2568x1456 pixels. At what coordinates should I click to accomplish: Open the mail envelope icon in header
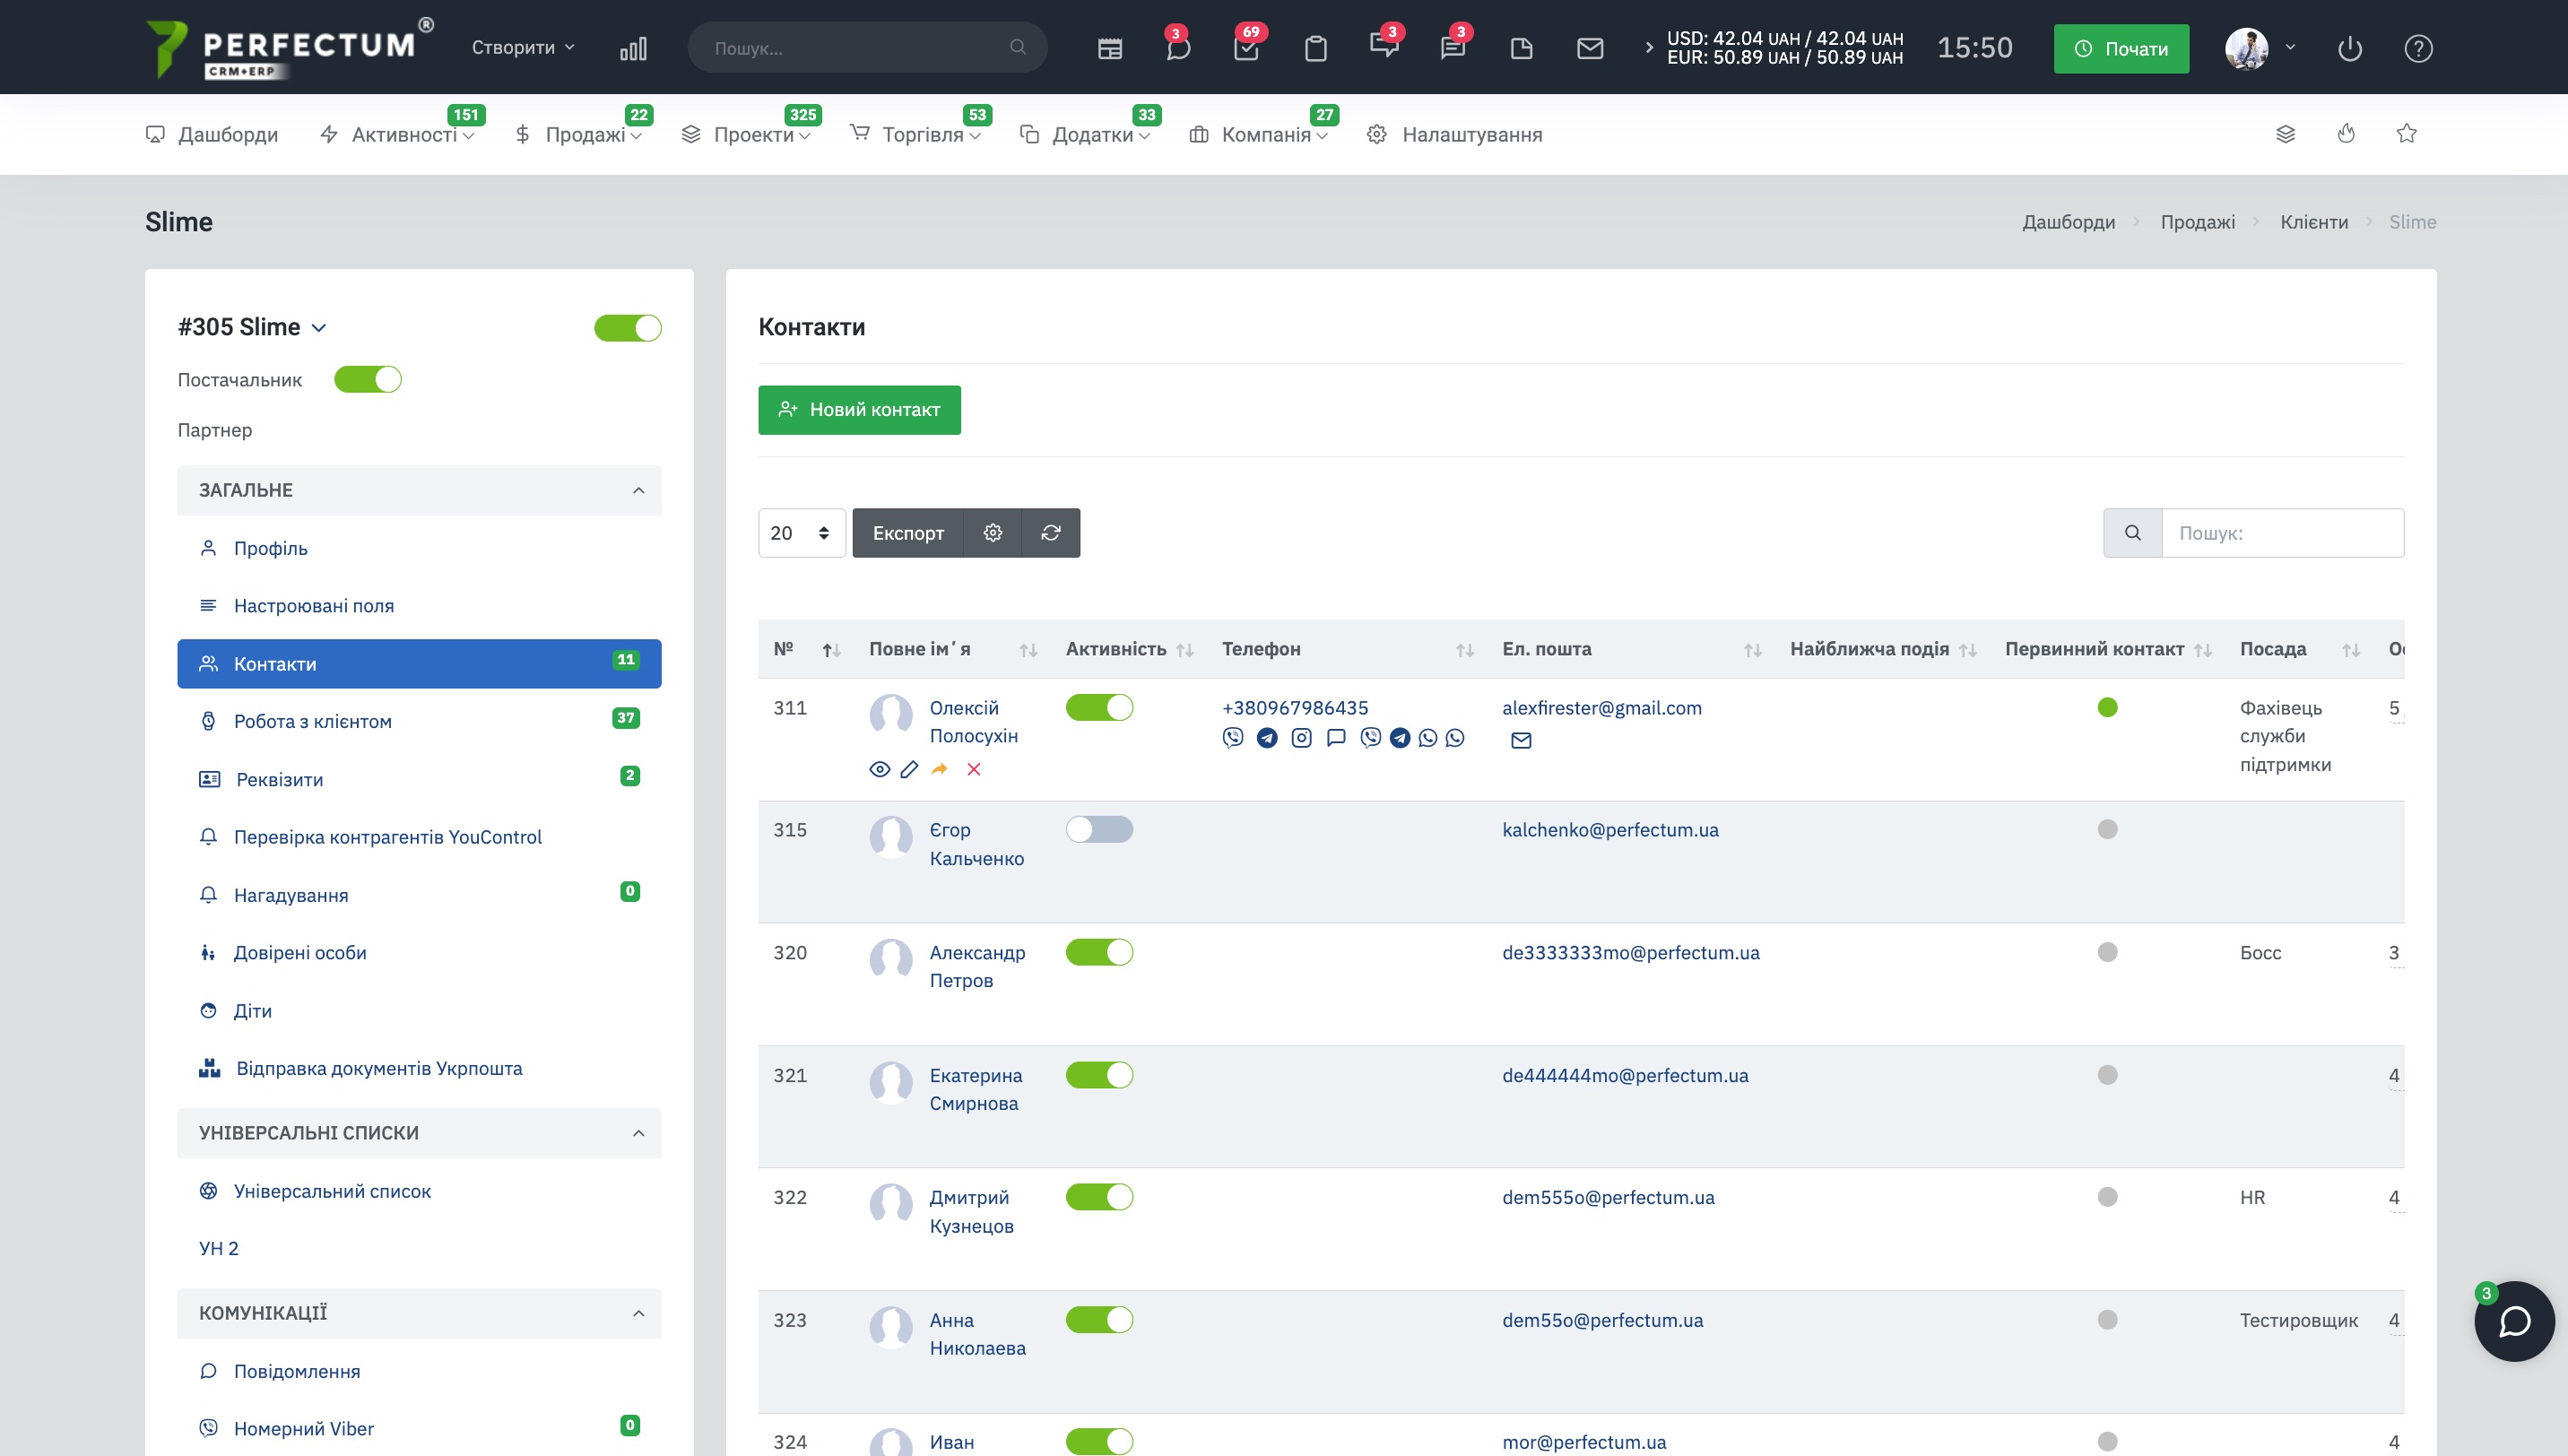[x=1590, y=48]
